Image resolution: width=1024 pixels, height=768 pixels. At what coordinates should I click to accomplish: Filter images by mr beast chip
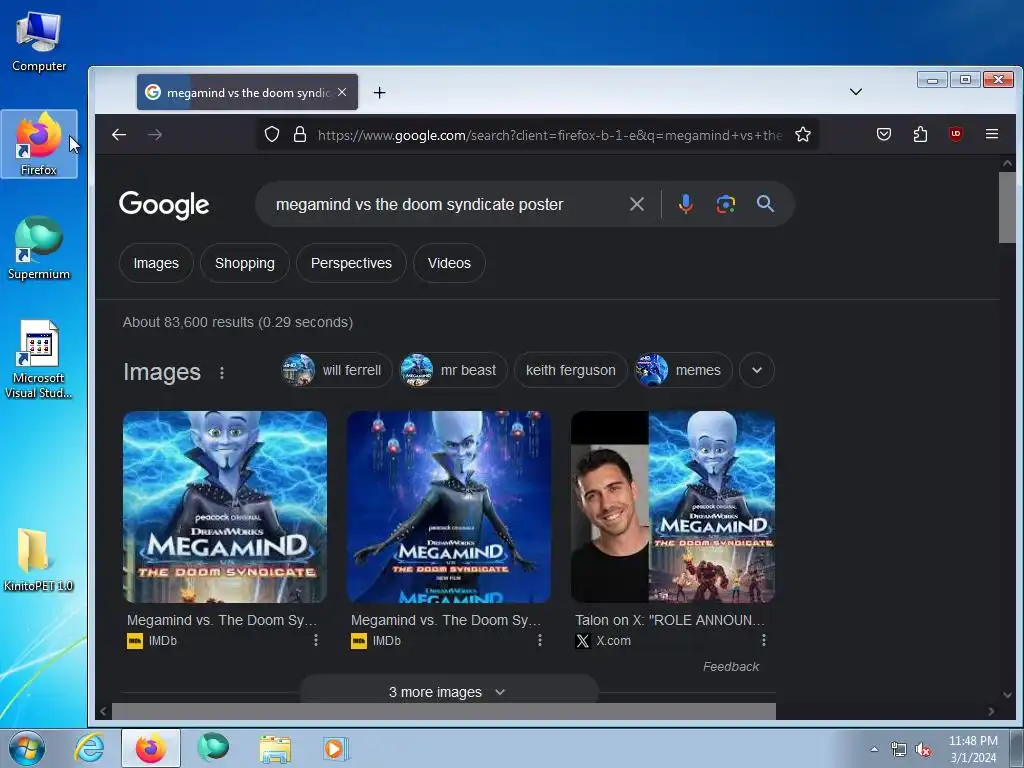(x=453, y=370)
